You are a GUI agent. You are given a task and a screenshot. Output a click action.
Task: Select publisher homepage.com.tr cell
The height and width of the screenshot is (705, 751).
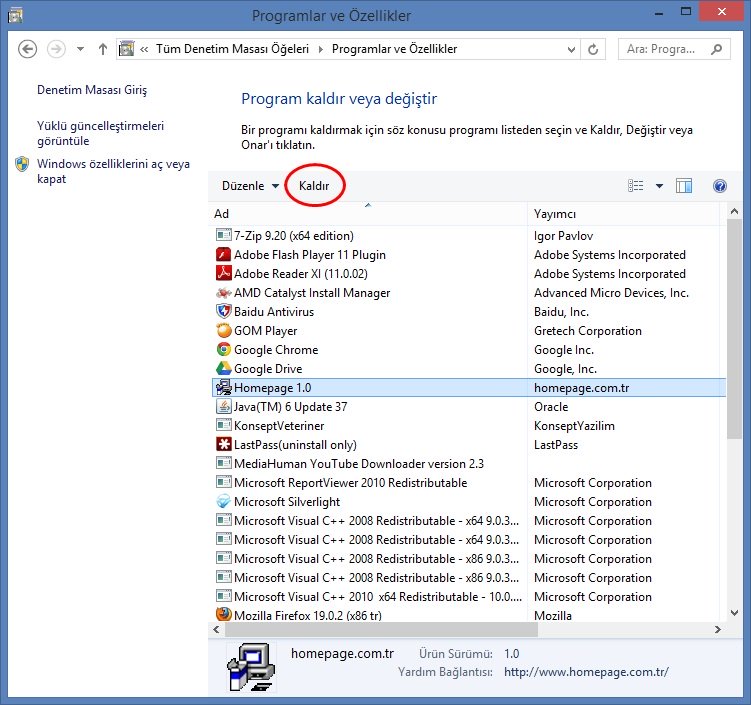581,388
